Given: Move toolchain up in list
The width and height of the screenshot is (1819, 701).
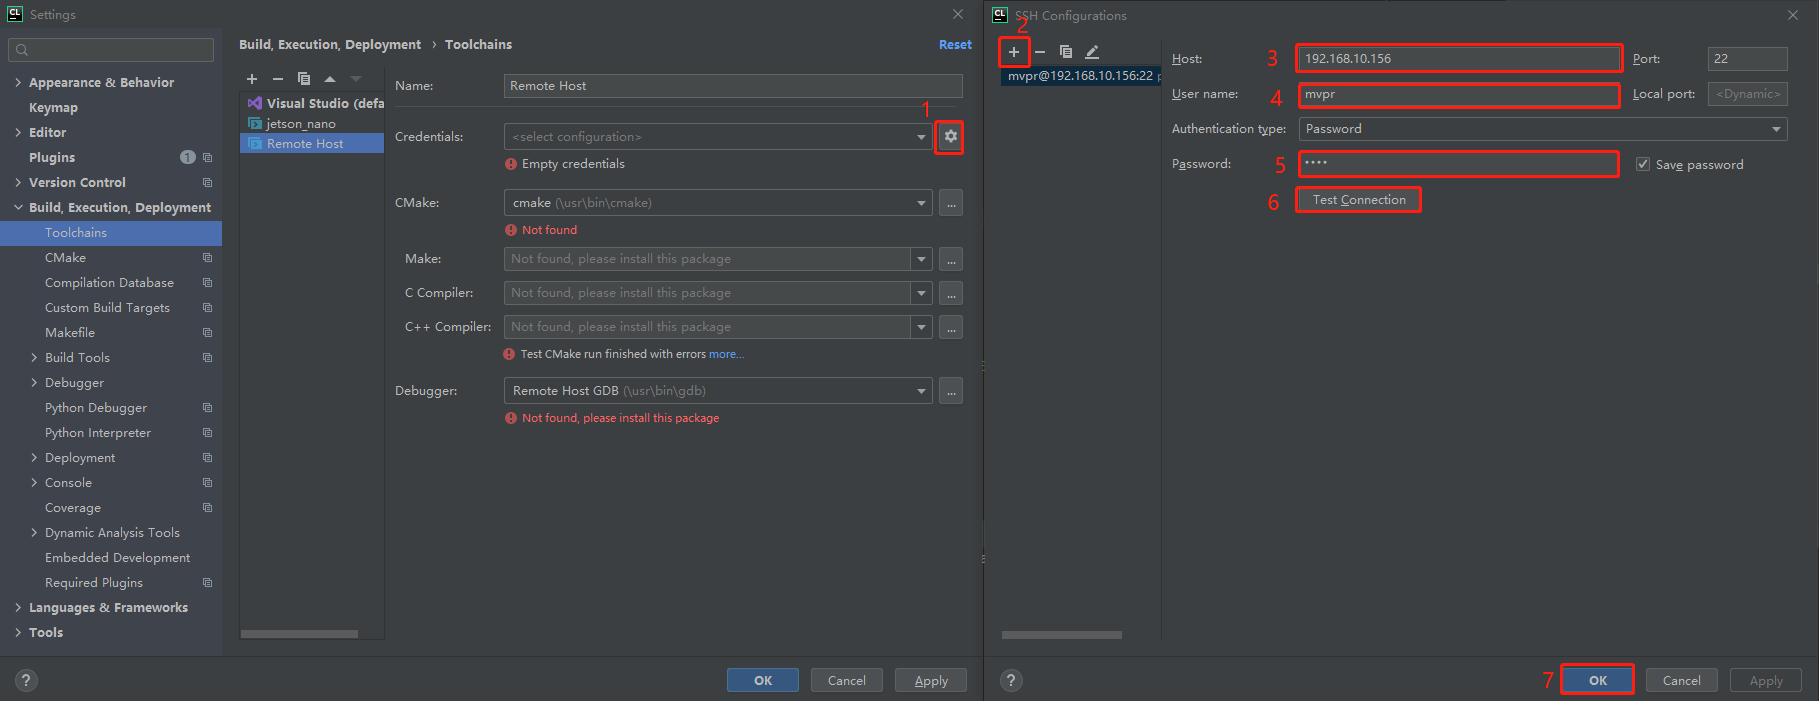Looking at the screenshot, I should click(330, 79).
